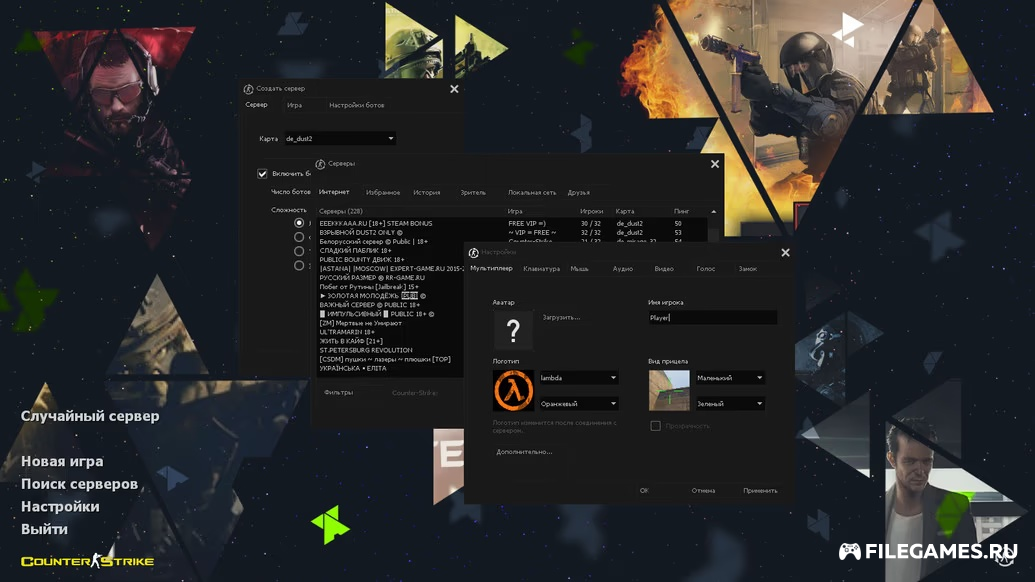Open the Клавиатура settings tab
1035x582 pixels.
[x=541, y=269]
